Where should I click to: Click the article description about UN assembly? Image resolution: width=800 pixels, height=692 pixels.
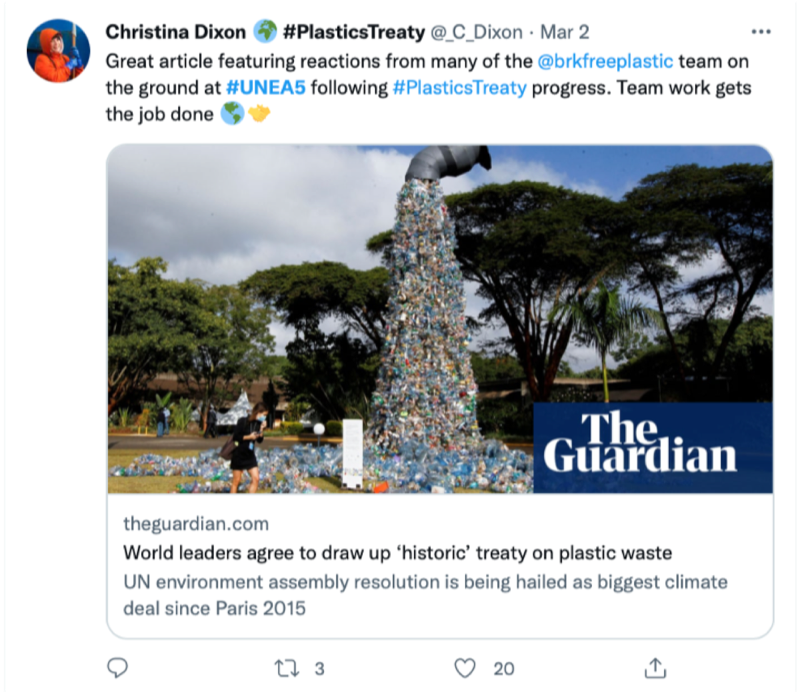point(425,594)
